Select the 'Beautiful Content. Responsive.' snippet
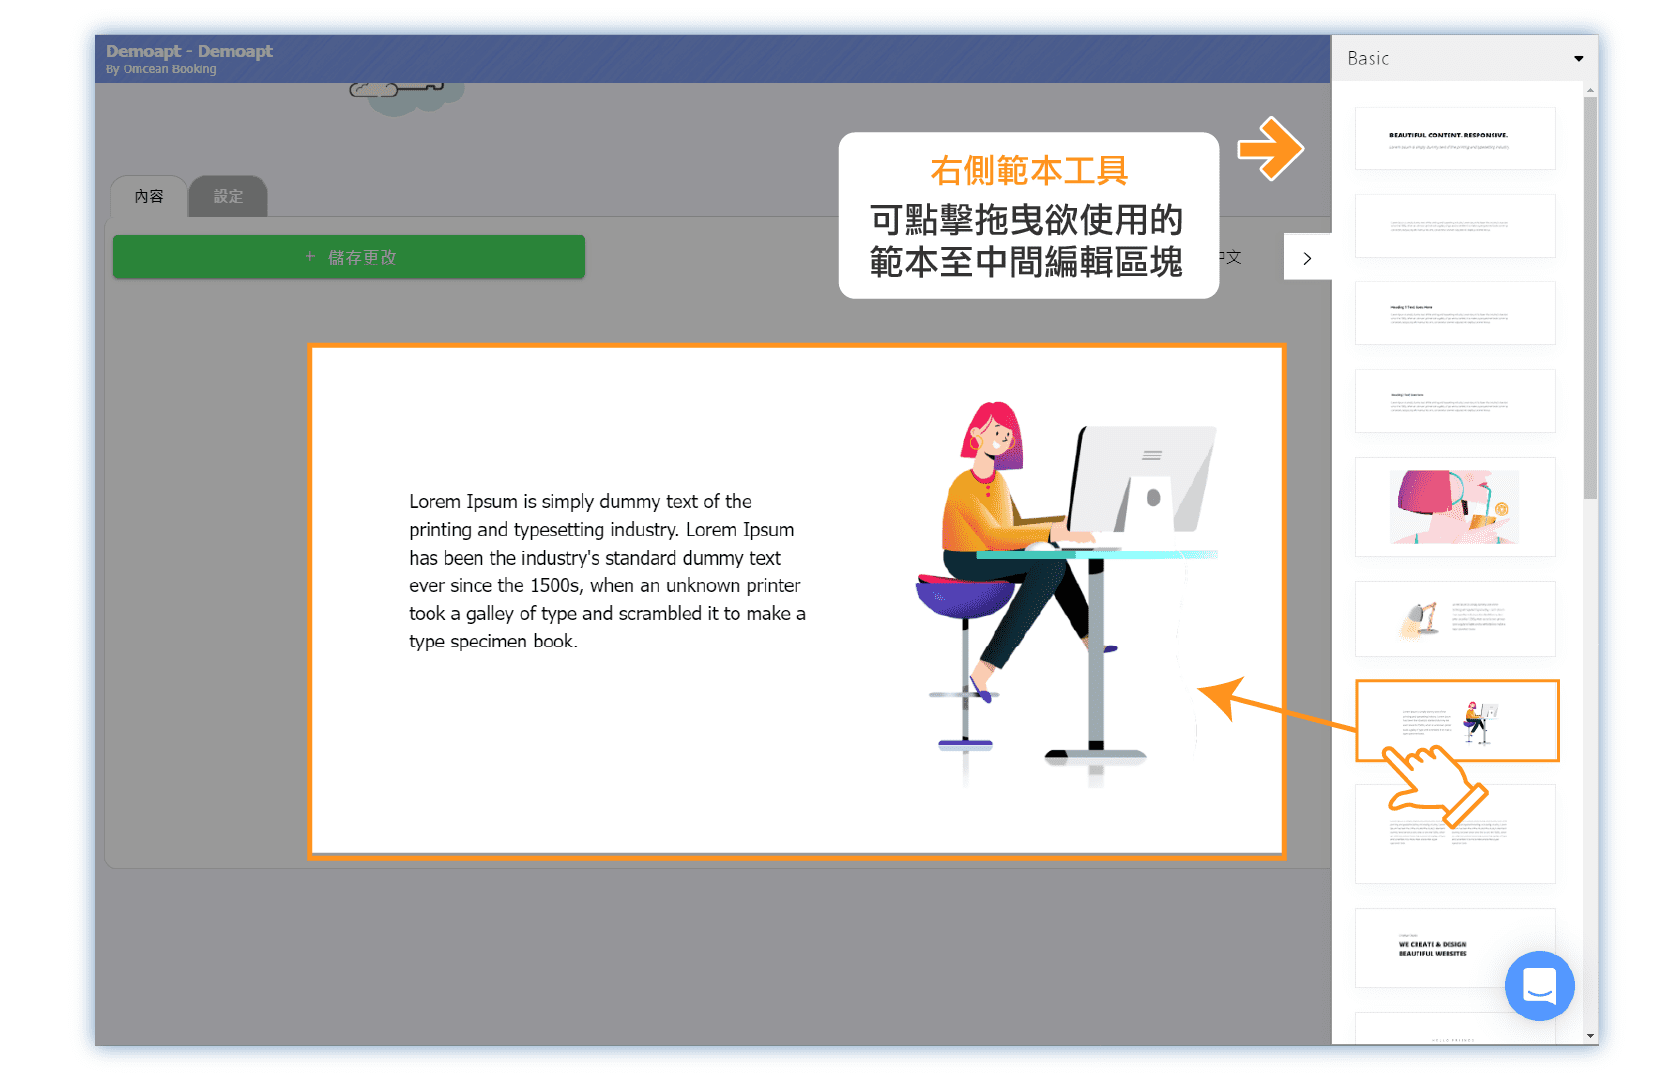 [1454, 139]
